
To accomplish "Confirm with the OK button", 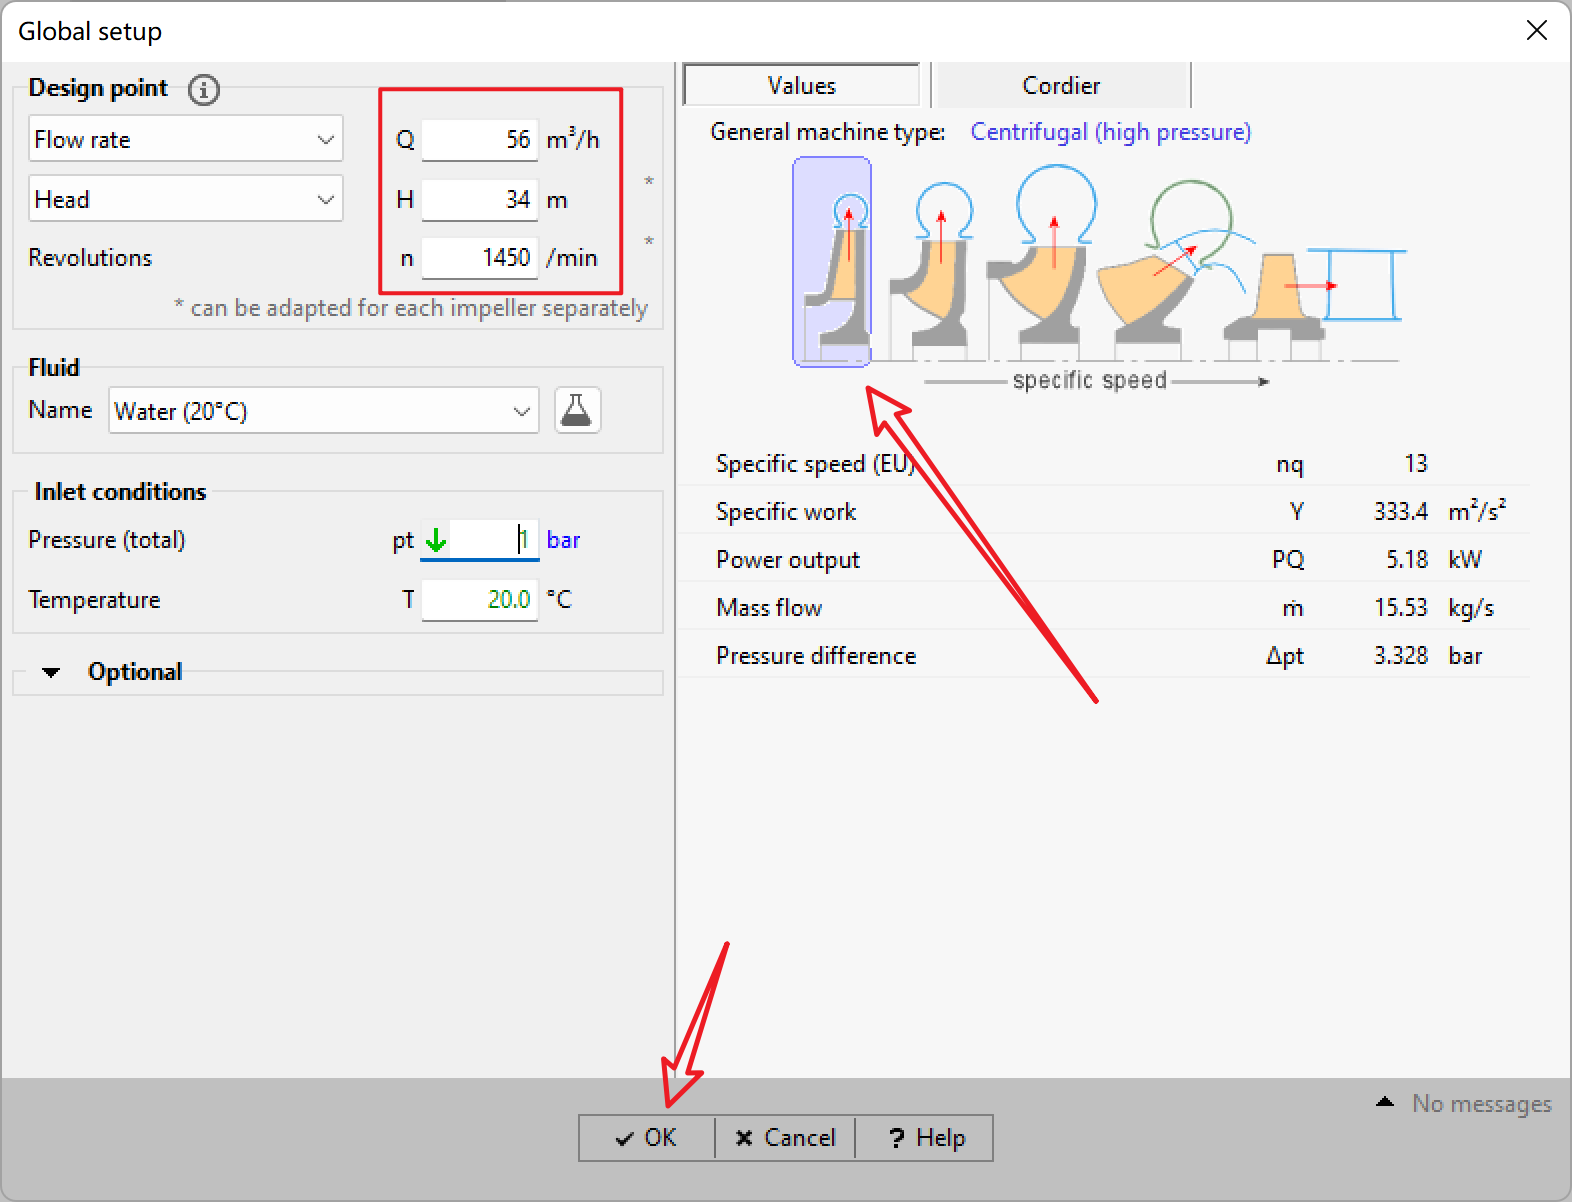I will (647, 1138).
